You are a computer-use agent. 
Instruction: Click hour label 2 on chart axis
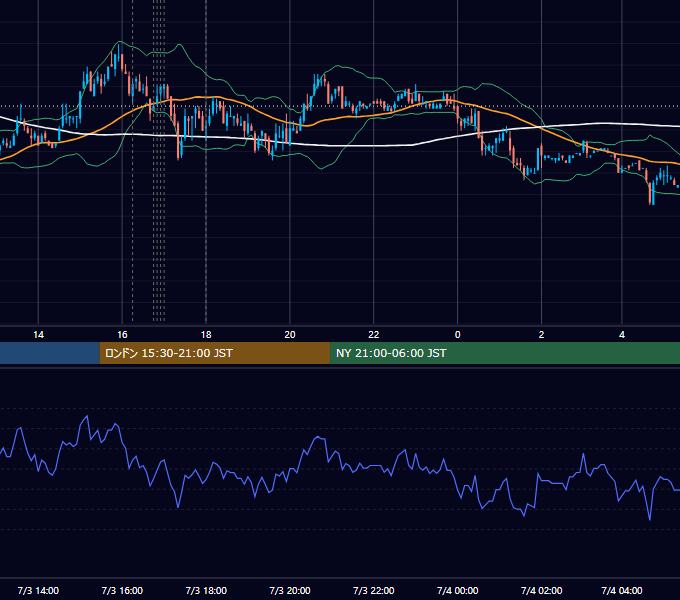click(541, 335)
